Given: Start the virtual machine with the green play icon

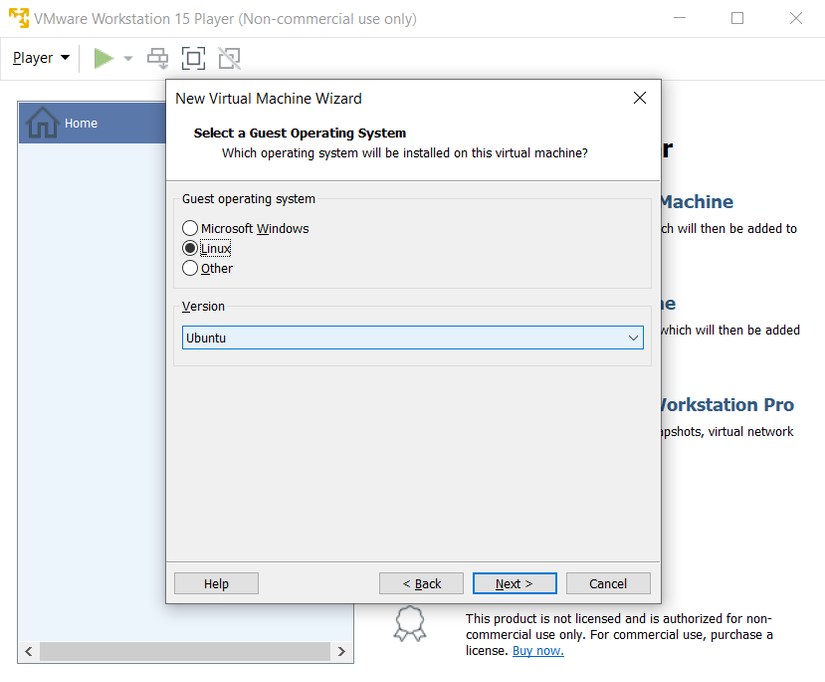Looking at the screenshot, I should click(x=102, y=57).
